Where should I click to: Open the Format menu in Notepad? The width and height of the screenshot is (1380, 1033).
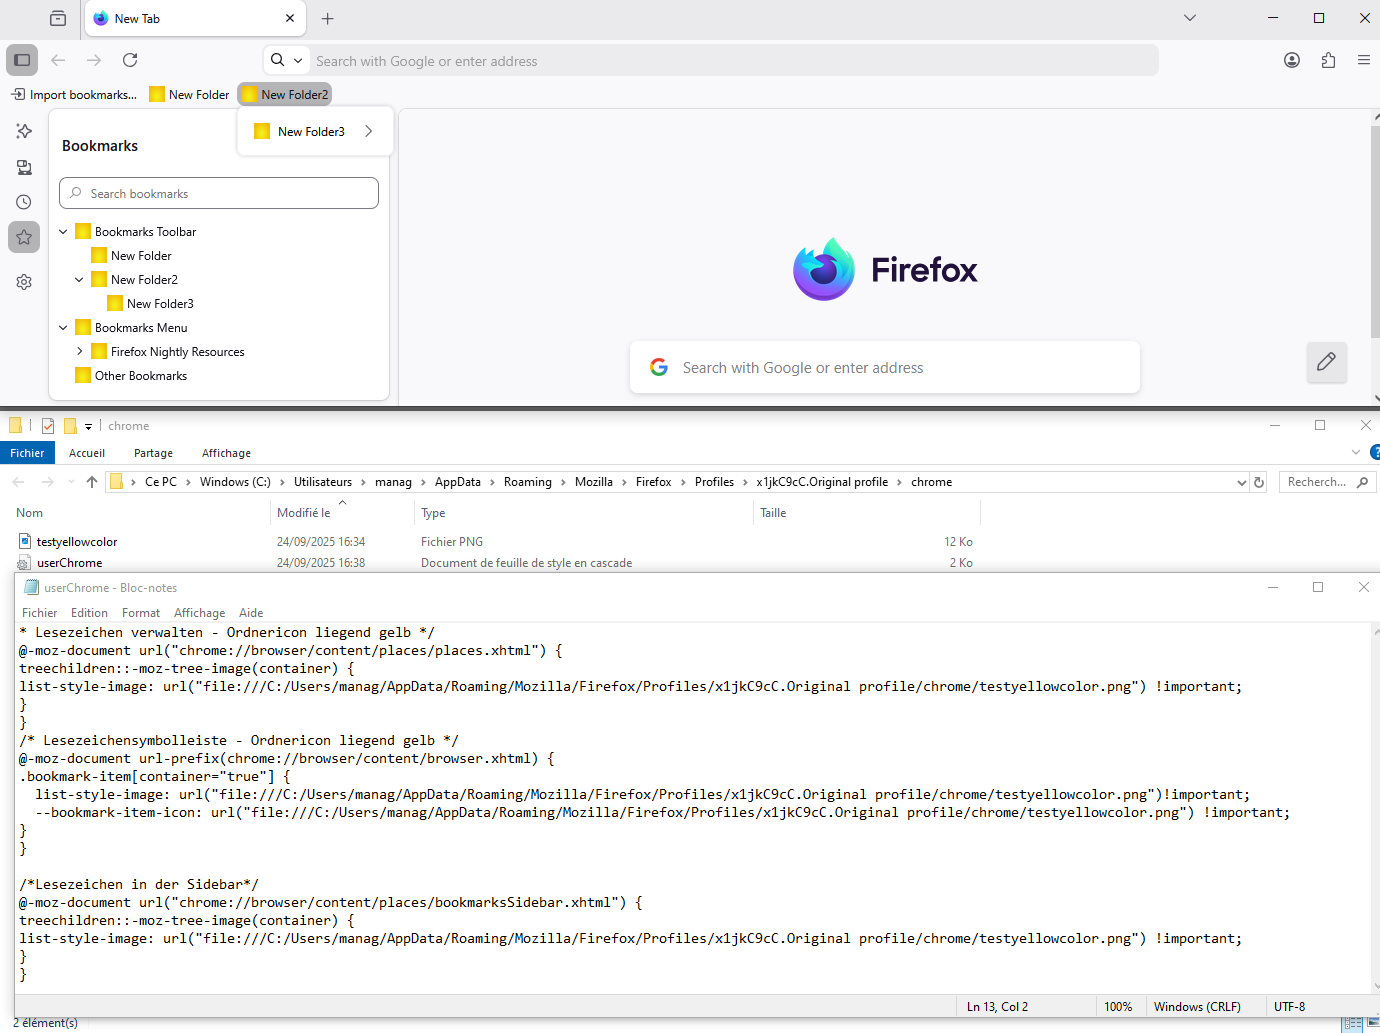point(140,613)
